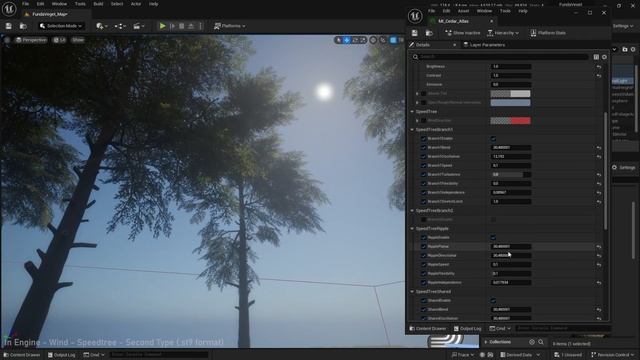Open Output Log in main editor status bar
Image resolution: width=640 pixels, height=360 pixels.
point(62,355)
